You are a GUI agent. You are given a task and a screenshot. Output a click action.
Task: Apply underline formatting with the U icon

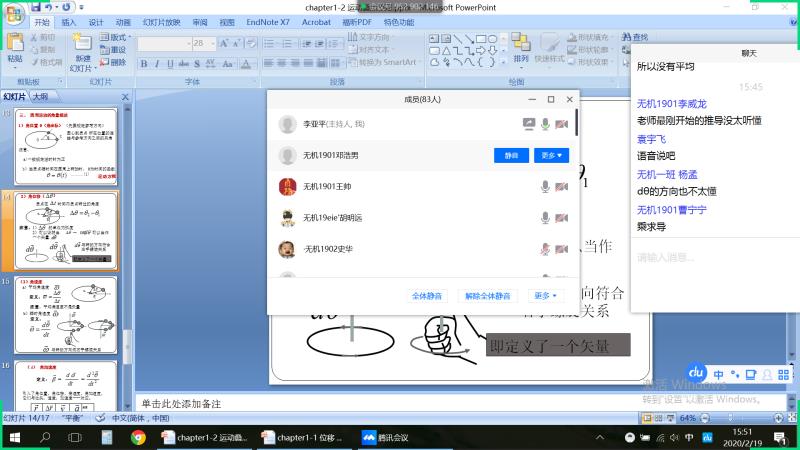coord(170,64)
